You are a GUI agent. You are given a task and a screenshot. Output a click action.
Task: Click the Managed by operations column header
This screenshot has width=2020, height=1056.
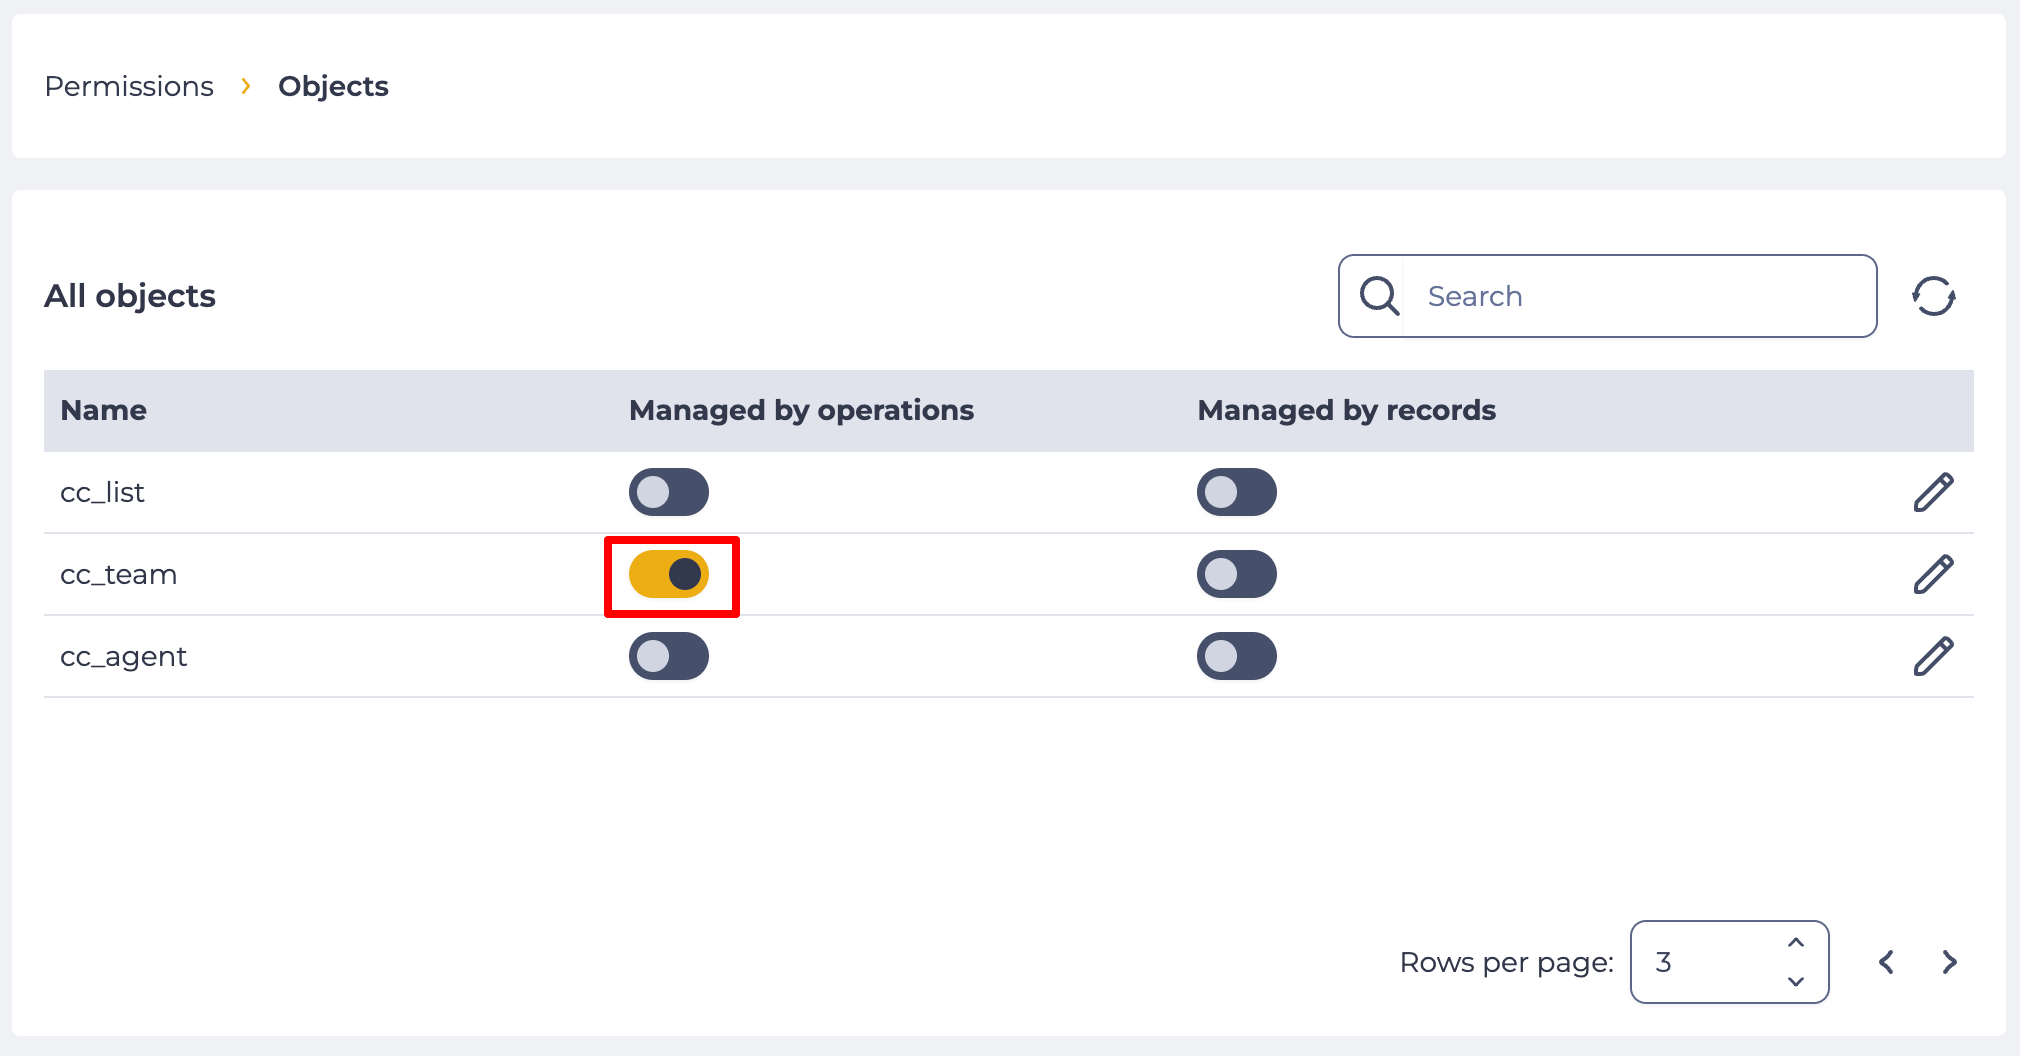pyautogui.click(x=801, y=410)
